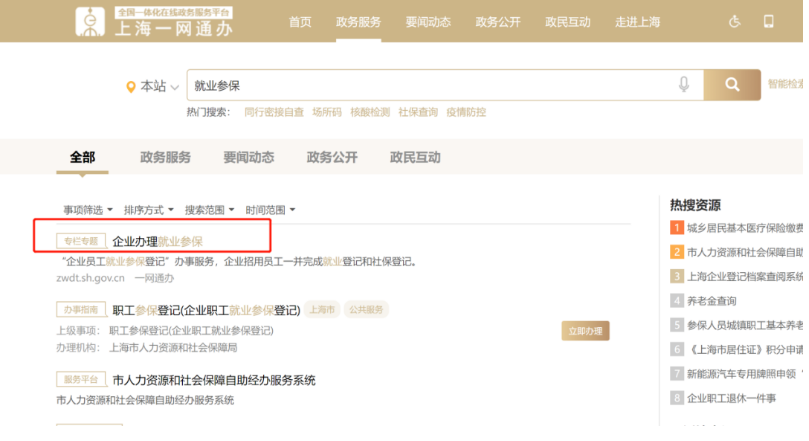Click 上级事项 职工参保登记 text line
This screenshot has width=809, height=441.
tap(165, 331)
